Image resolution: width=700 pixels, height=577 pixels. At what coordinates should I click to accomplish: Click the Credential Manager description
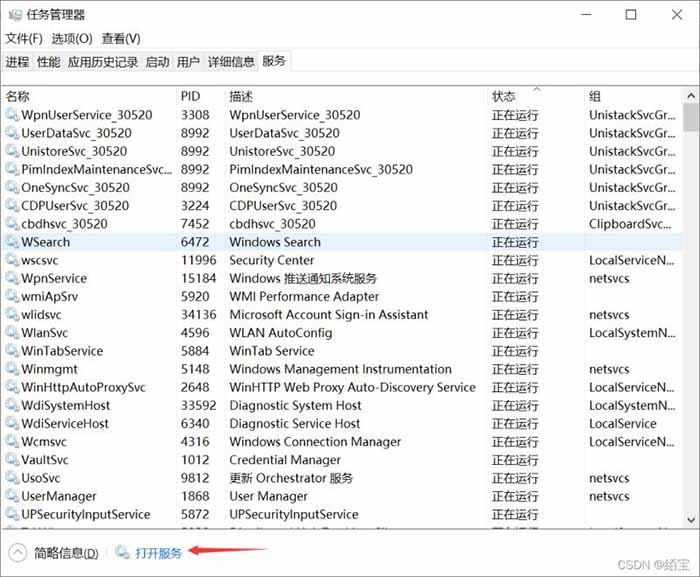[x=285, y=460]
